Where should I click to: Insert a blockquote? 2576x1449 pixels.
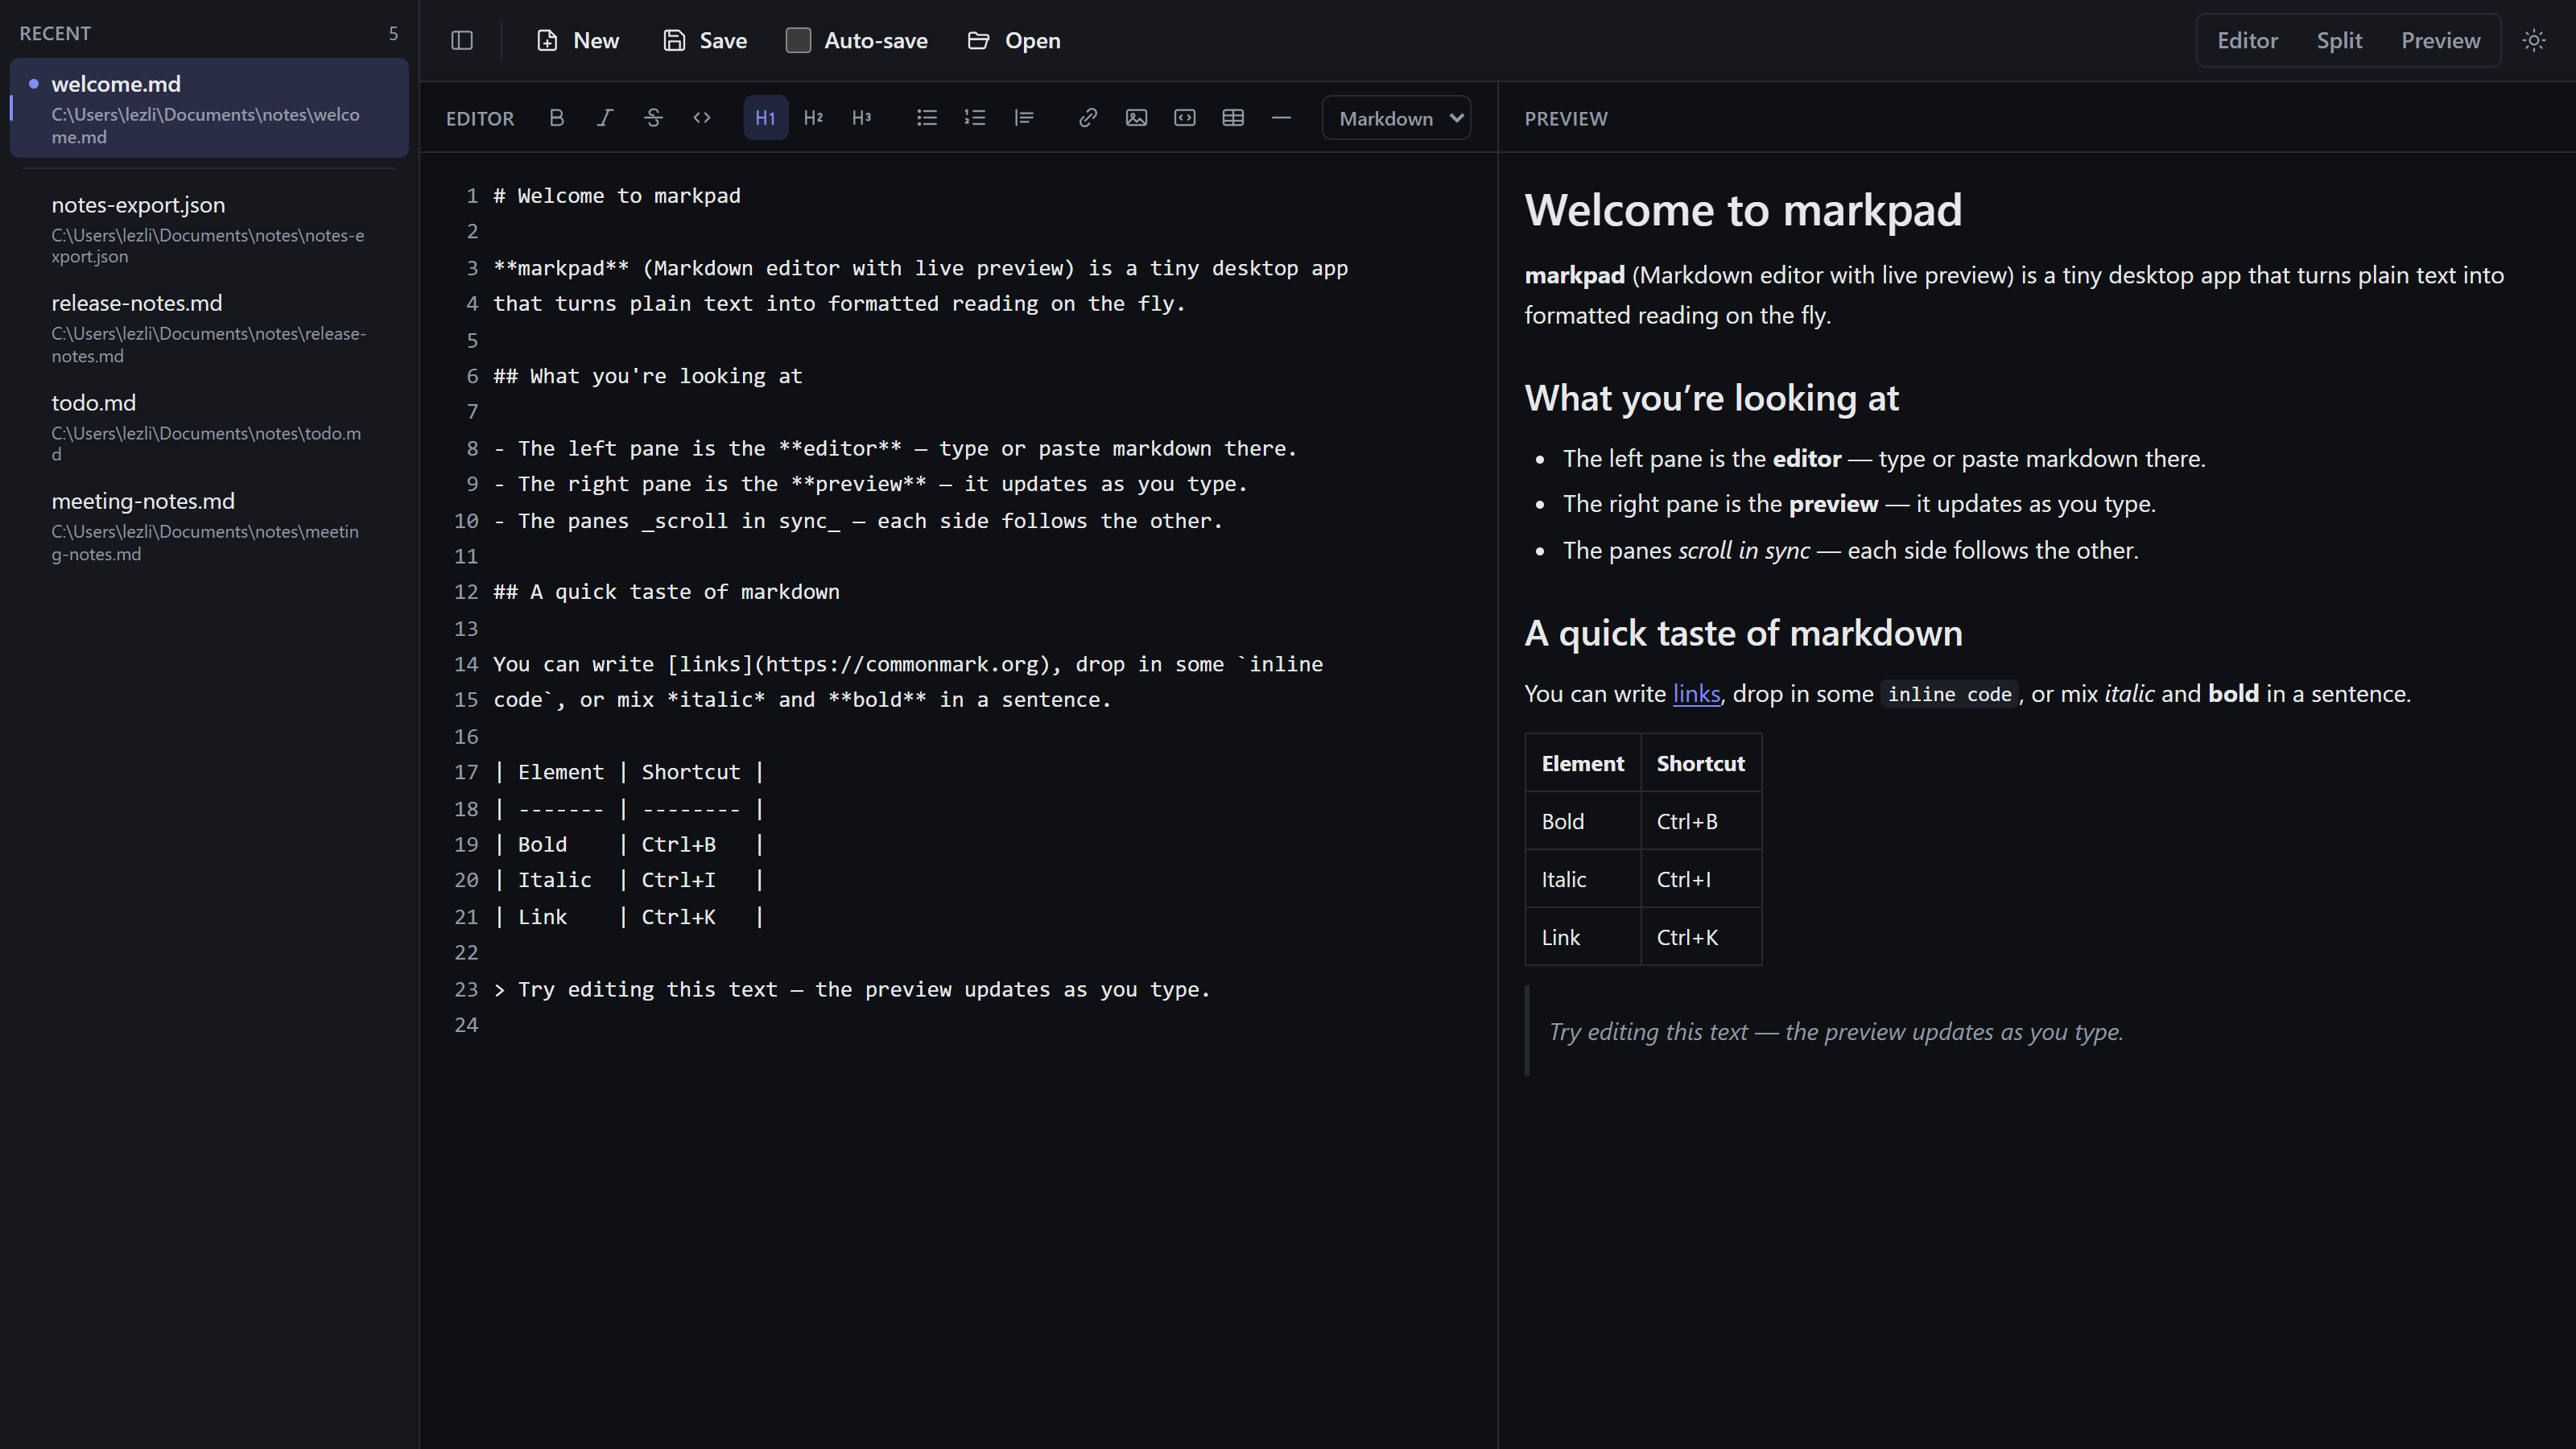(x=1024, y=118)
